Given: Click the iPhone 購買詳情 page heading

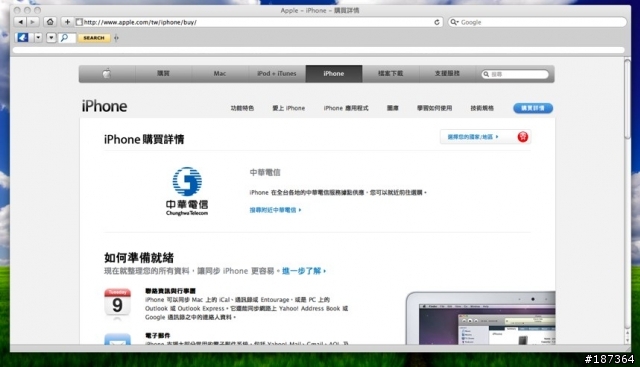Looking at the screenshot, I should 144,139.
